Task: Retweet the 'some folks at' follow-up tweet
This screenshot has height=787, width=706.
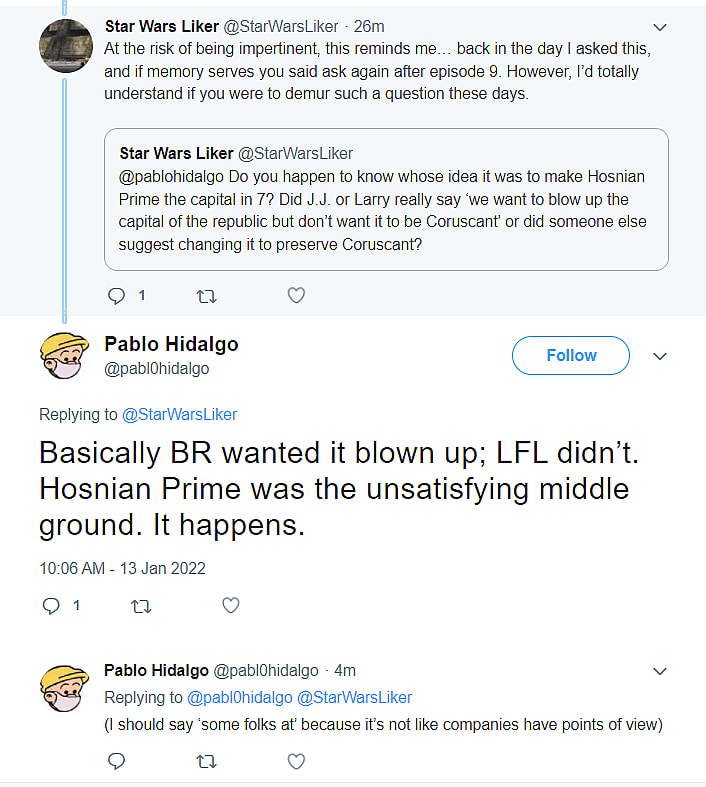Action: point(207,762)
